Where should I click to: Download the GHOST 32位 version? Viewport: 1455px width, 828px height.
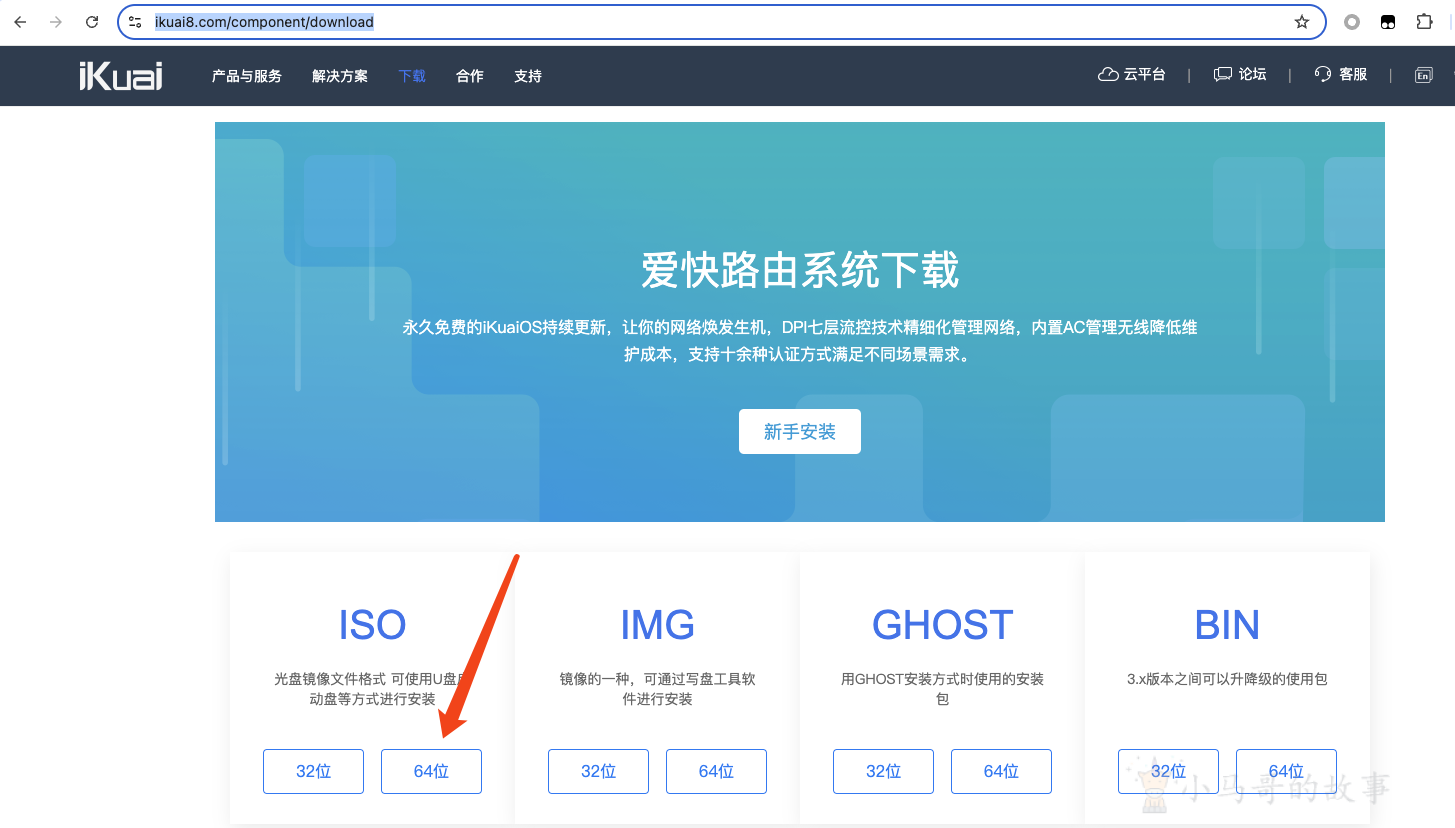point(883,771)
